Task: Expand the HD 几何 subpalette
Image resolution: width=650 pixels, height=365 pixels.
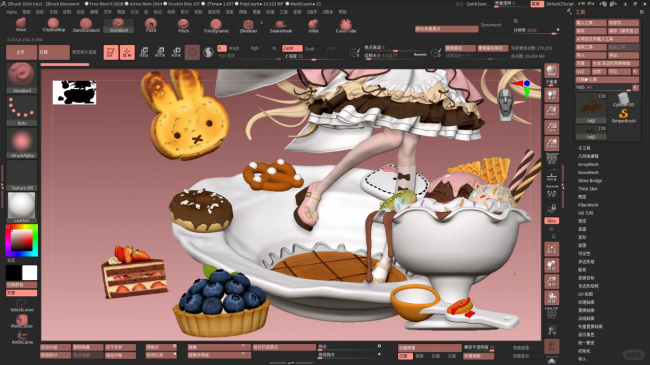Action: (x=585, y=213)
